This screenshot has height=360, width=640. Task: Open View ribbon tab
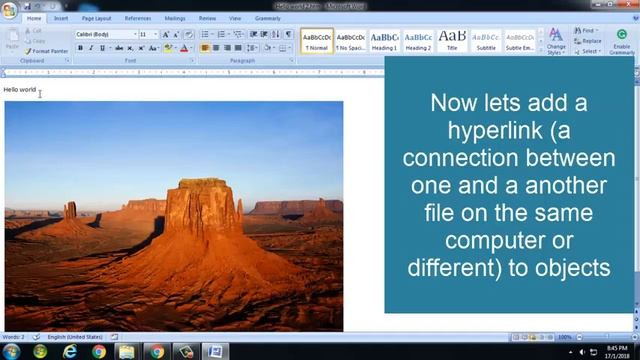[235, 18]
